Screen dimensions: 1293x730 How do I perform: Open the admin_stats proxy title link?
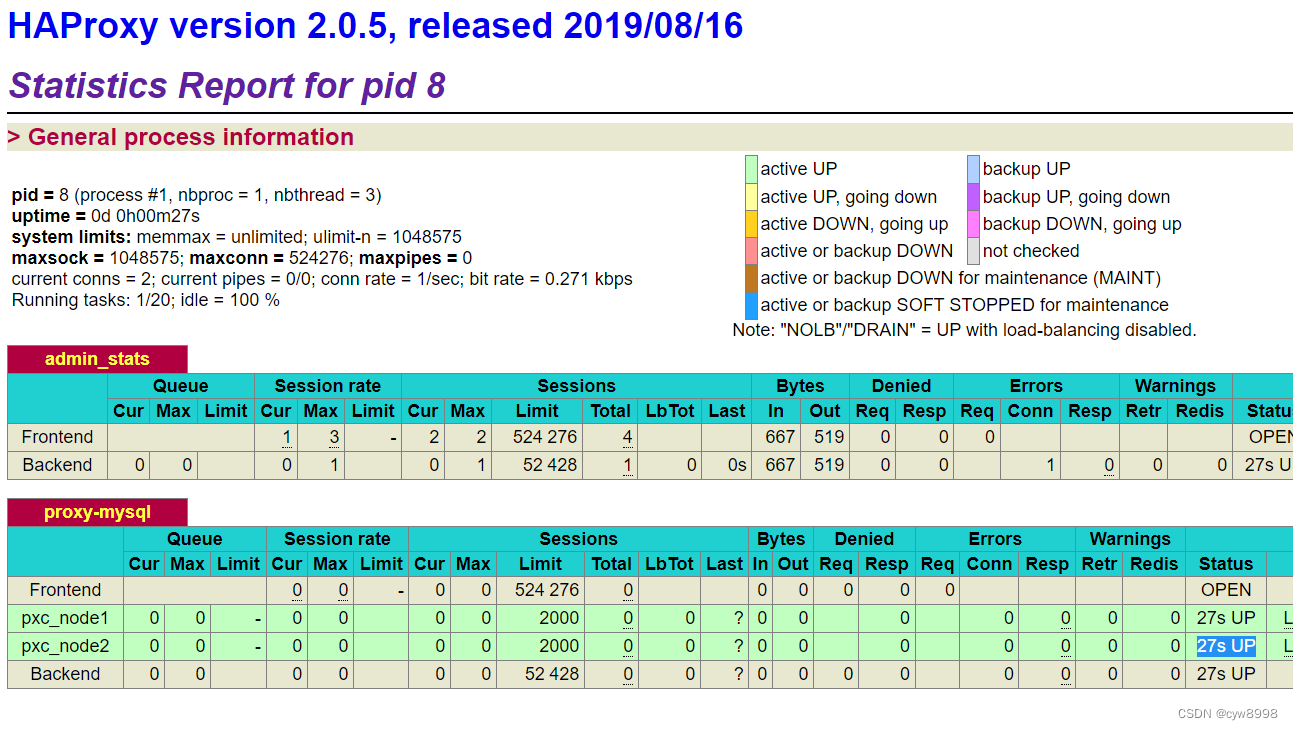pos(97,359)
